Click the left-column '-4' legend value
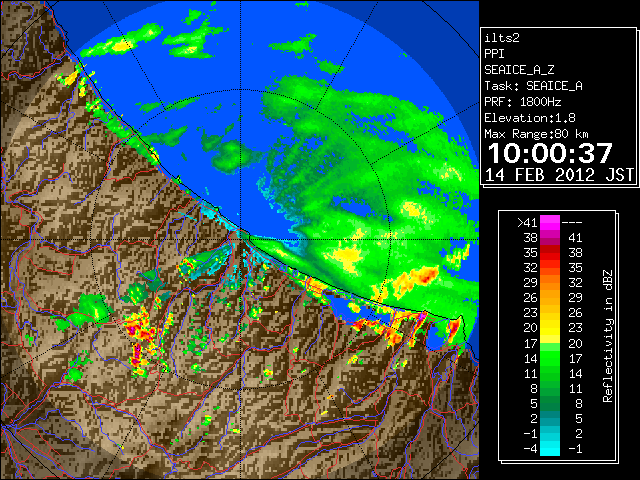The height and width of the screenshot is (480, 640). click(x=530, y=449)
